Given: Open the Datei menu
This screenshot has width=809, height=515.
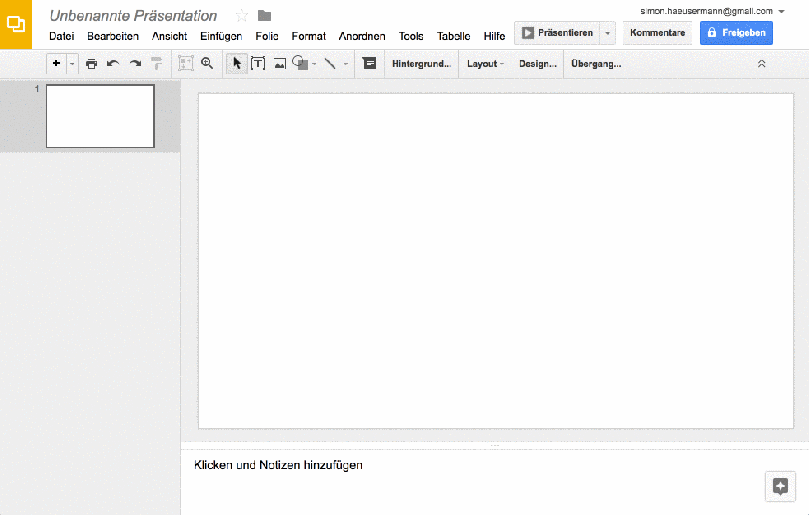Looking at the screenshot, I should (x=61, y=36).
